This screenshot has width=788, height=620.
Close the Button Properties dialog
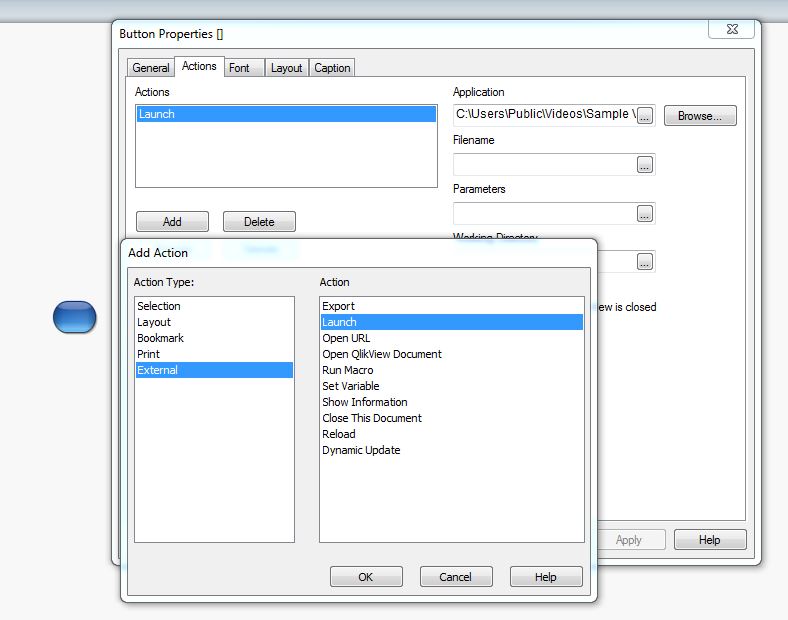click(x=732, y=29)
